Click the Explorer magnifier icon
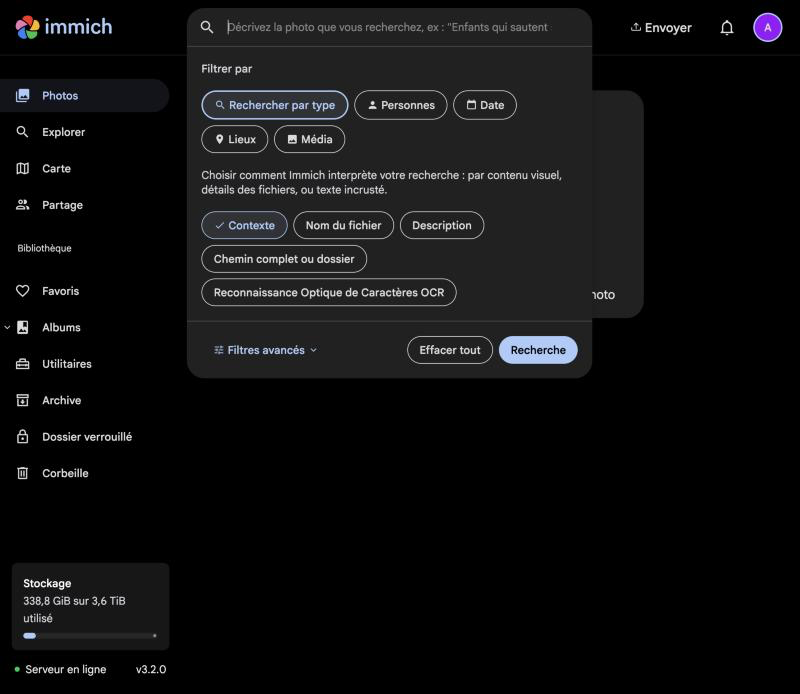The height and width of the screenshot is (694, 800). coord(22,132)
